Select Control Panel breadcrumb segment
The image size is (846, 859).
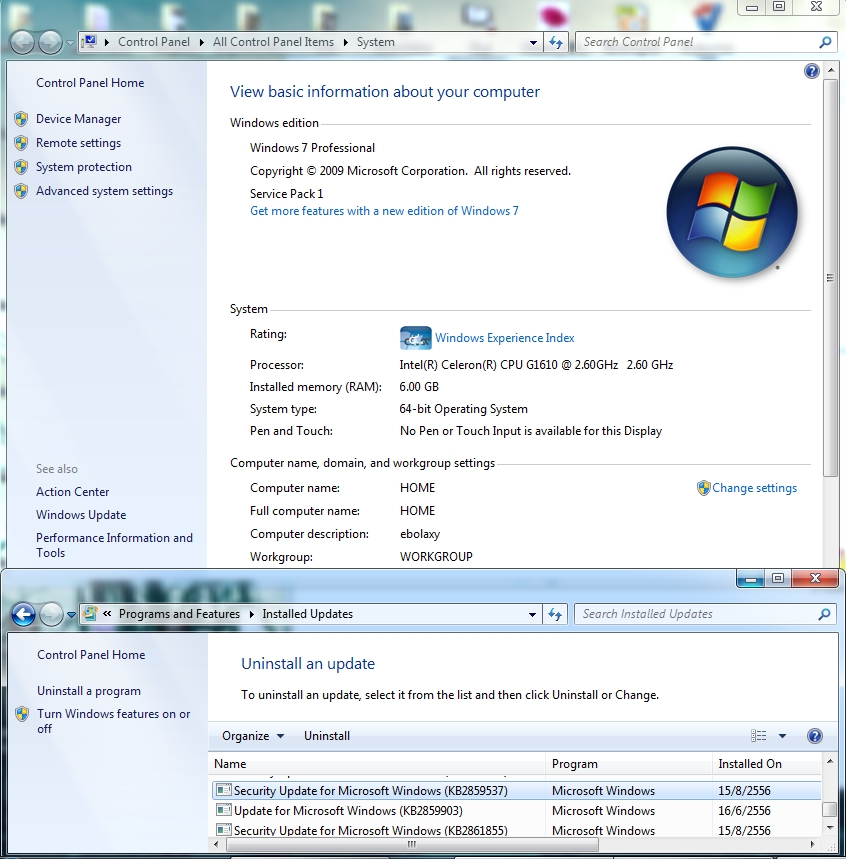(x=154, y=42)
